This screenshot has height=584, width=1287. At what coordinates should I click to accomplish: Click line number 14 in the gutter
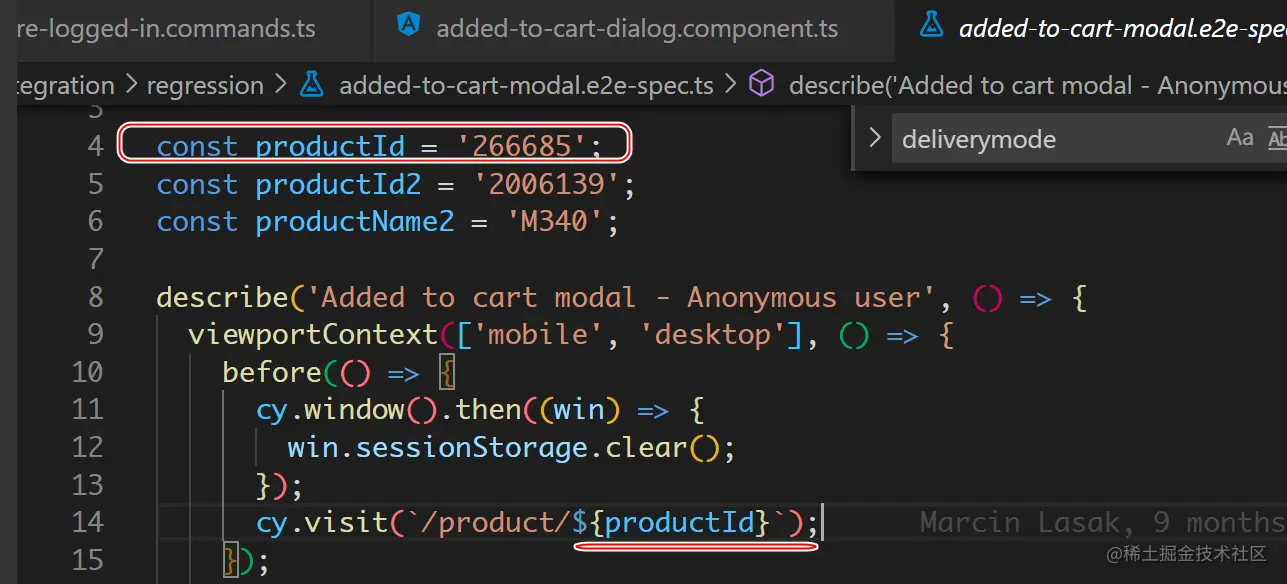click(x=88, y=522)
